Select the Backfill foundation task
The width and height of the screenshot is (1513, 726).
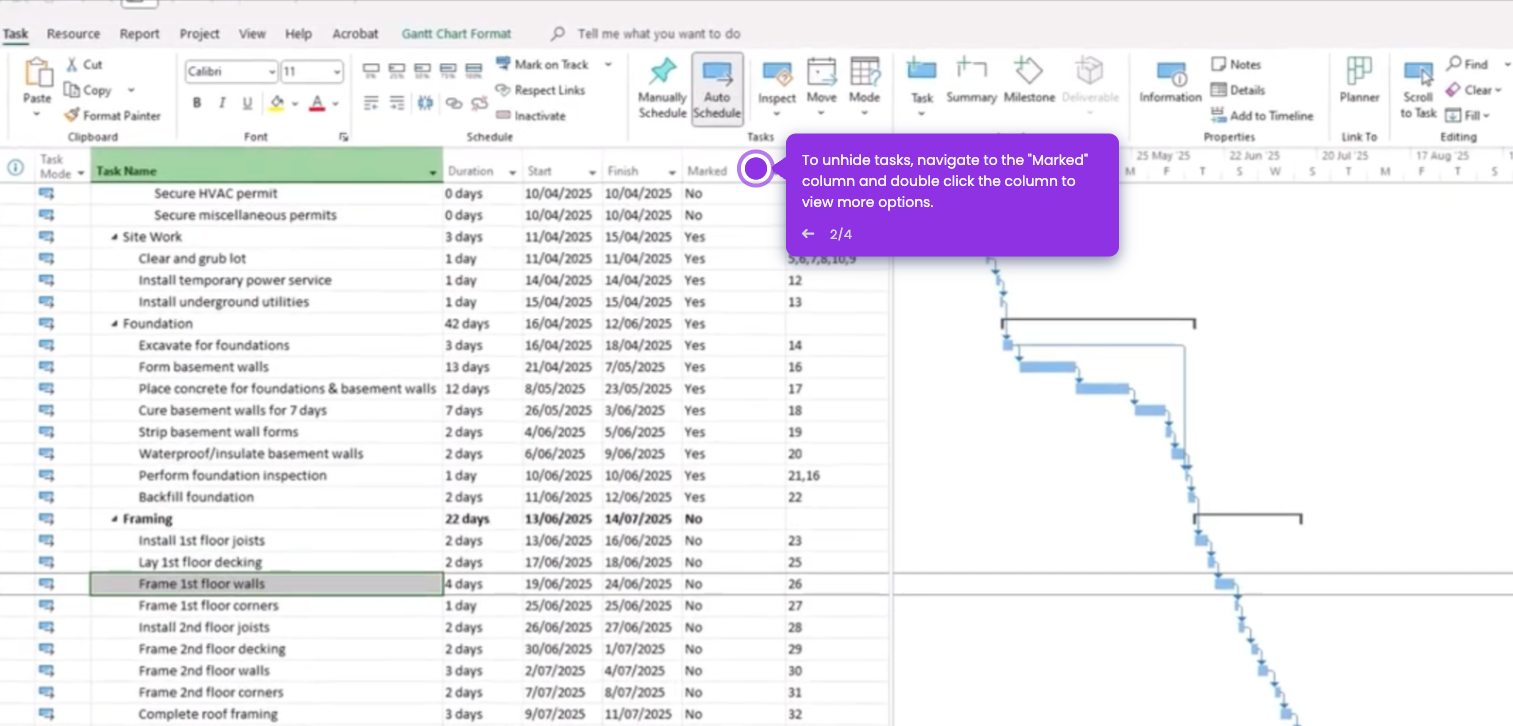[196, 497]
